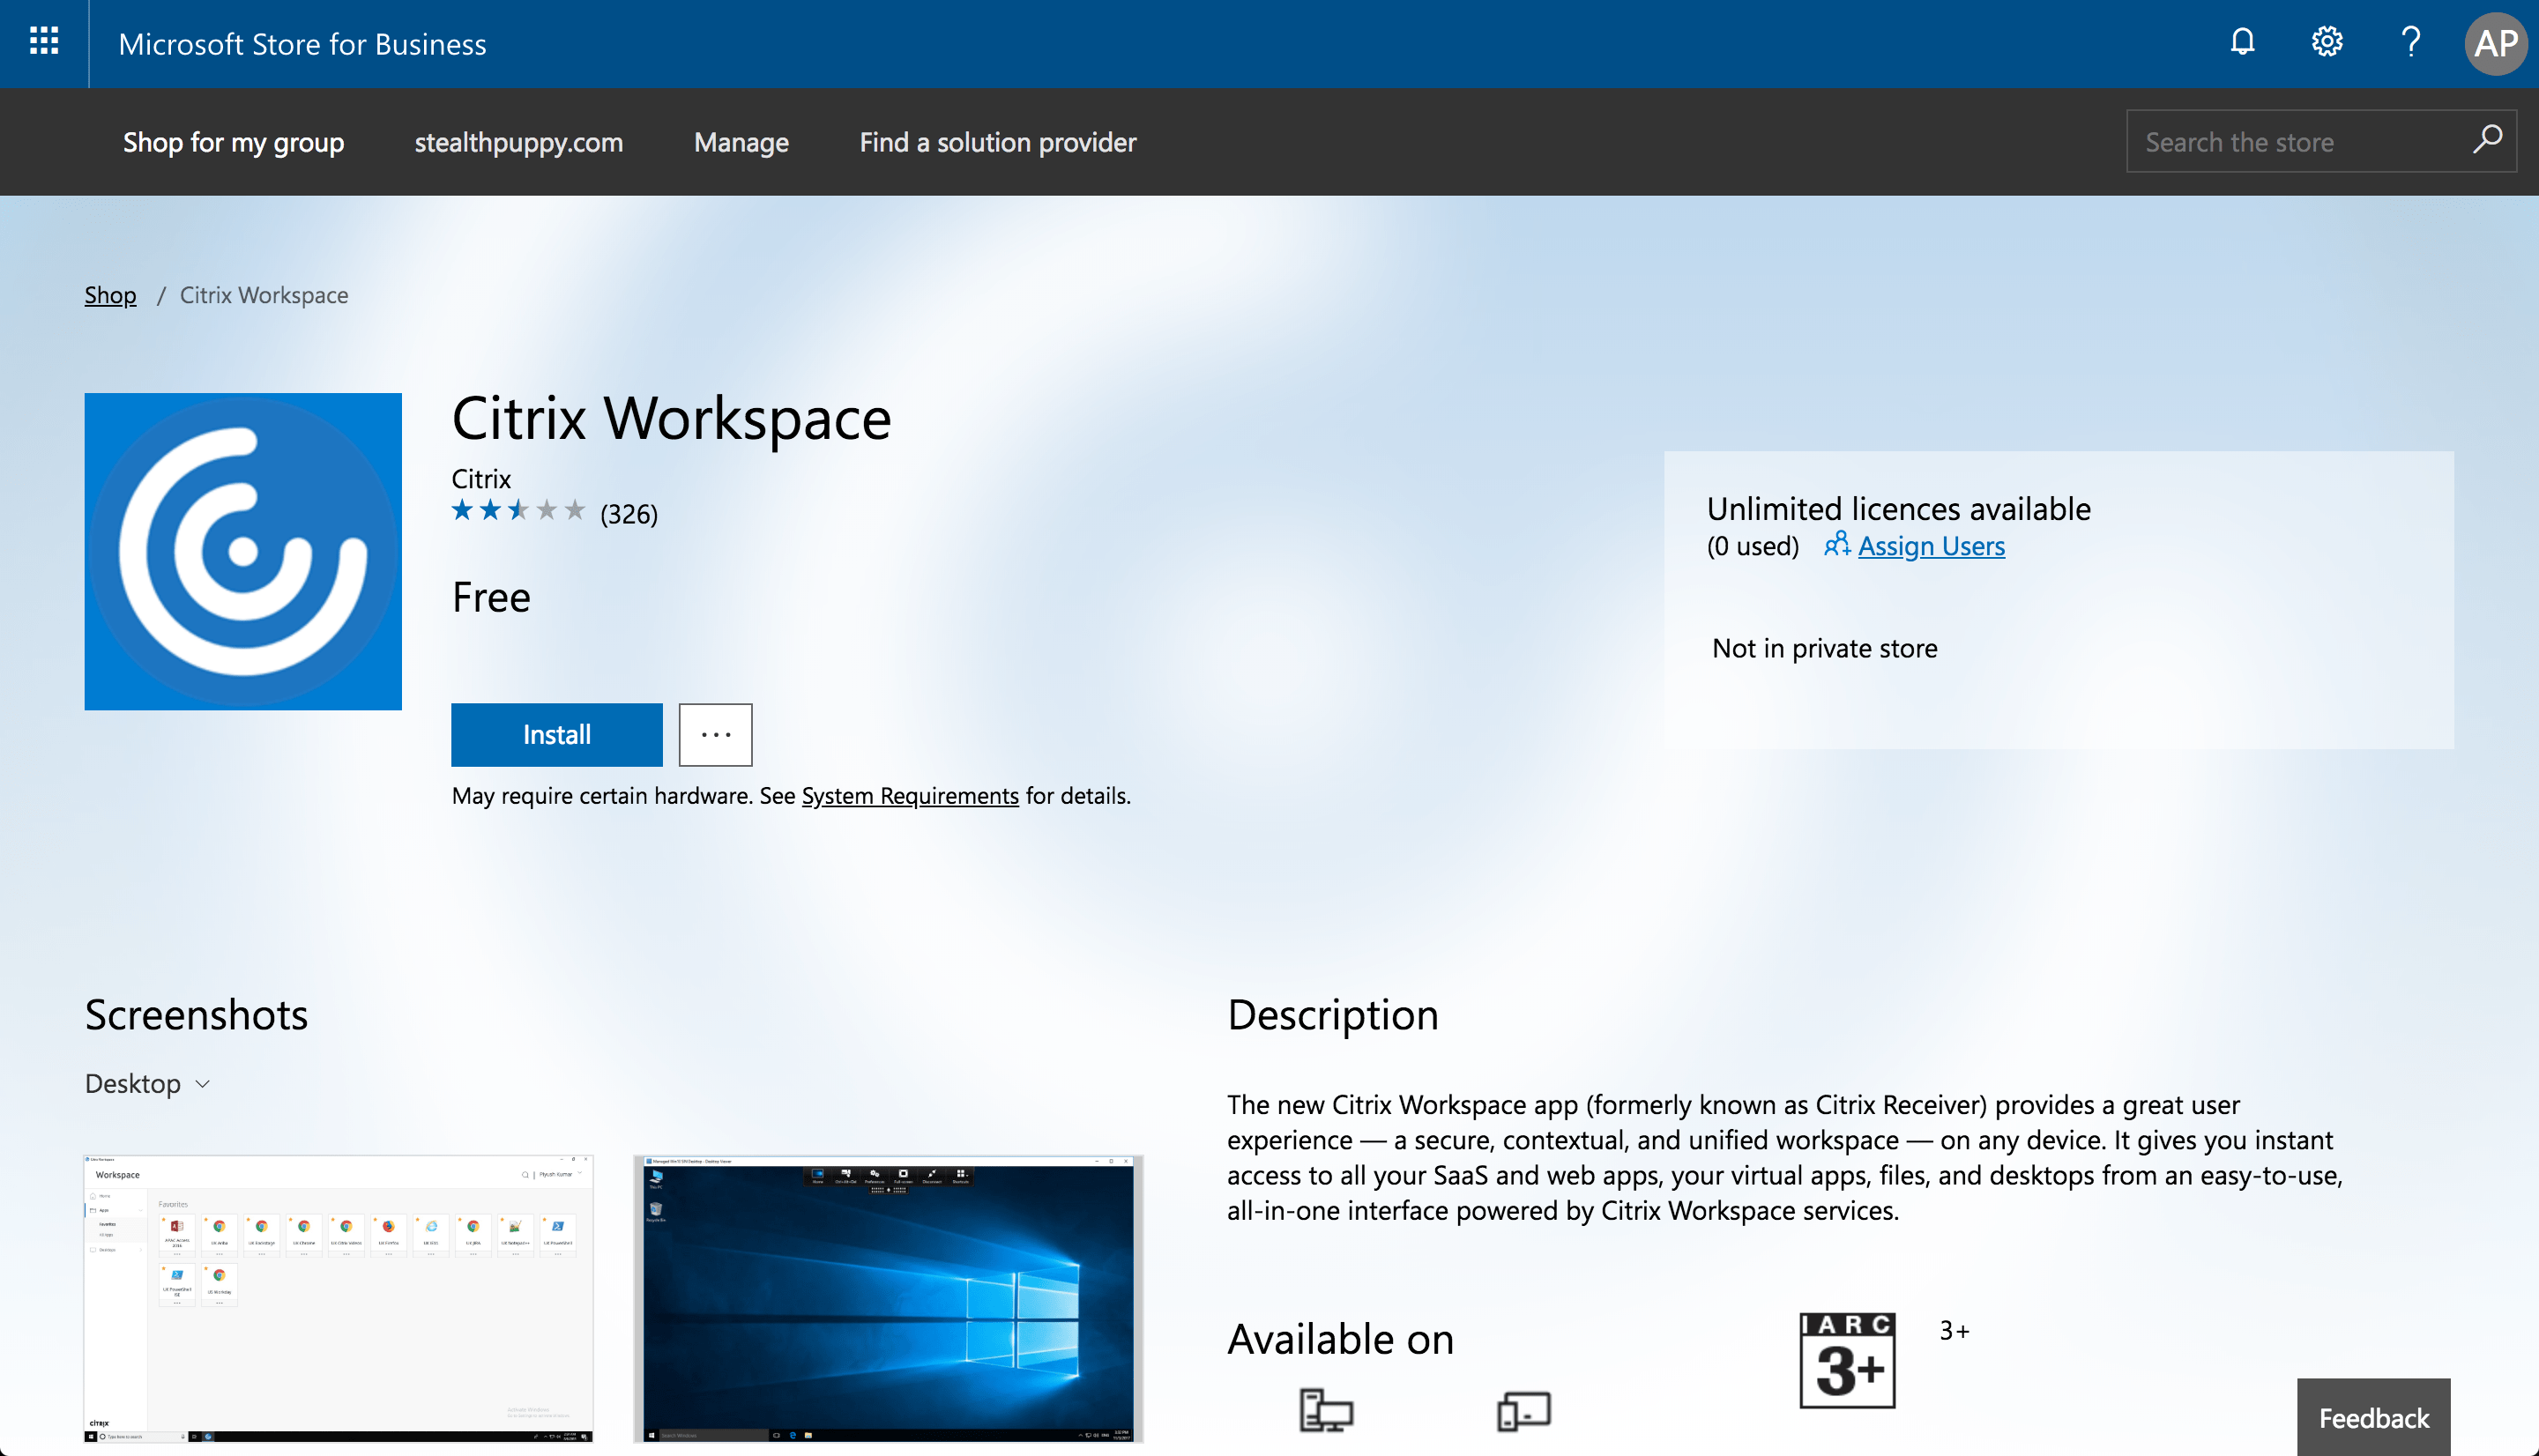Click the Shop breadcrumb link
The image size is (2539, 1456).
(110, 293)
